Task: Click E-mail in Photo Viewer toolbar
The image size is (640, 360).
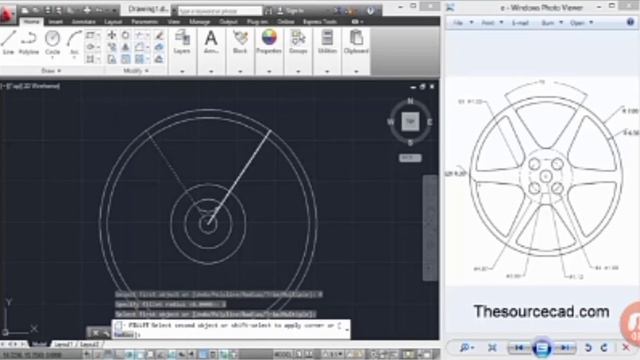Action: click(520, 23)
